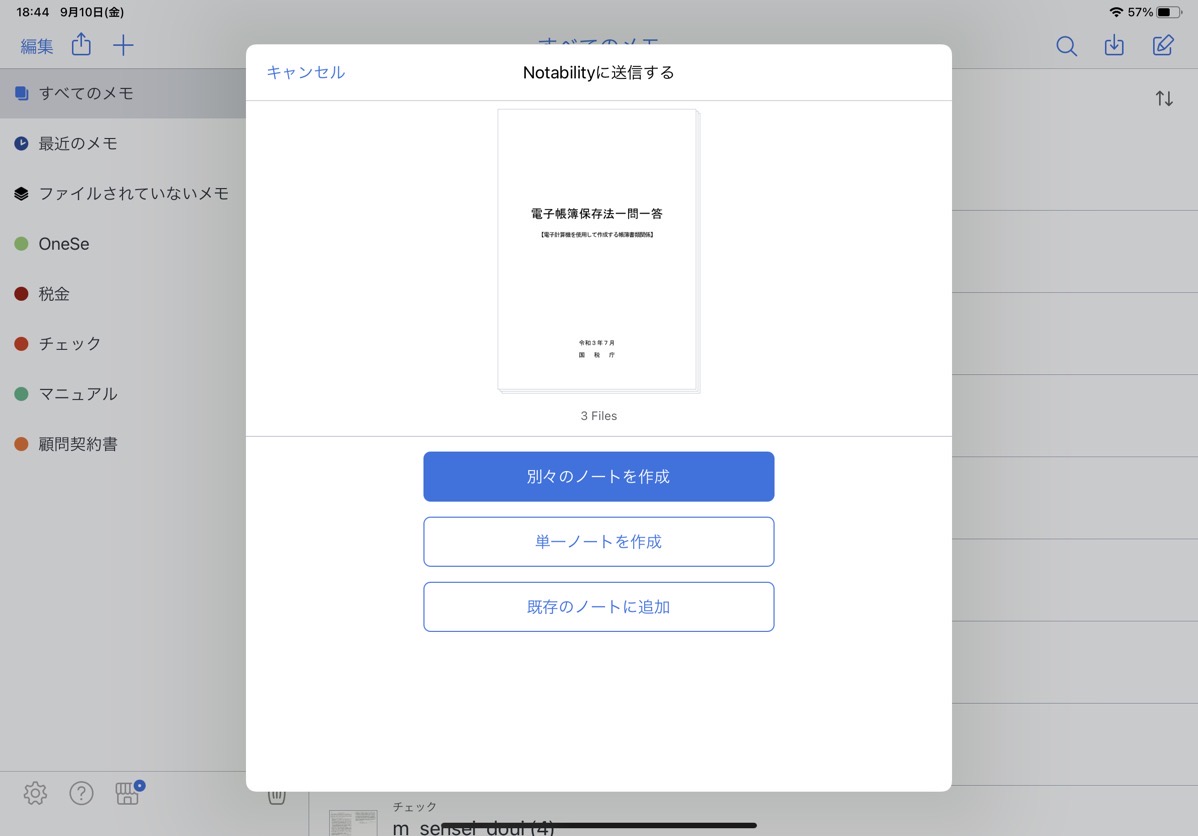The image size is (1198, 836).
Task: Tap the 3 Files label
Action: 598,416
